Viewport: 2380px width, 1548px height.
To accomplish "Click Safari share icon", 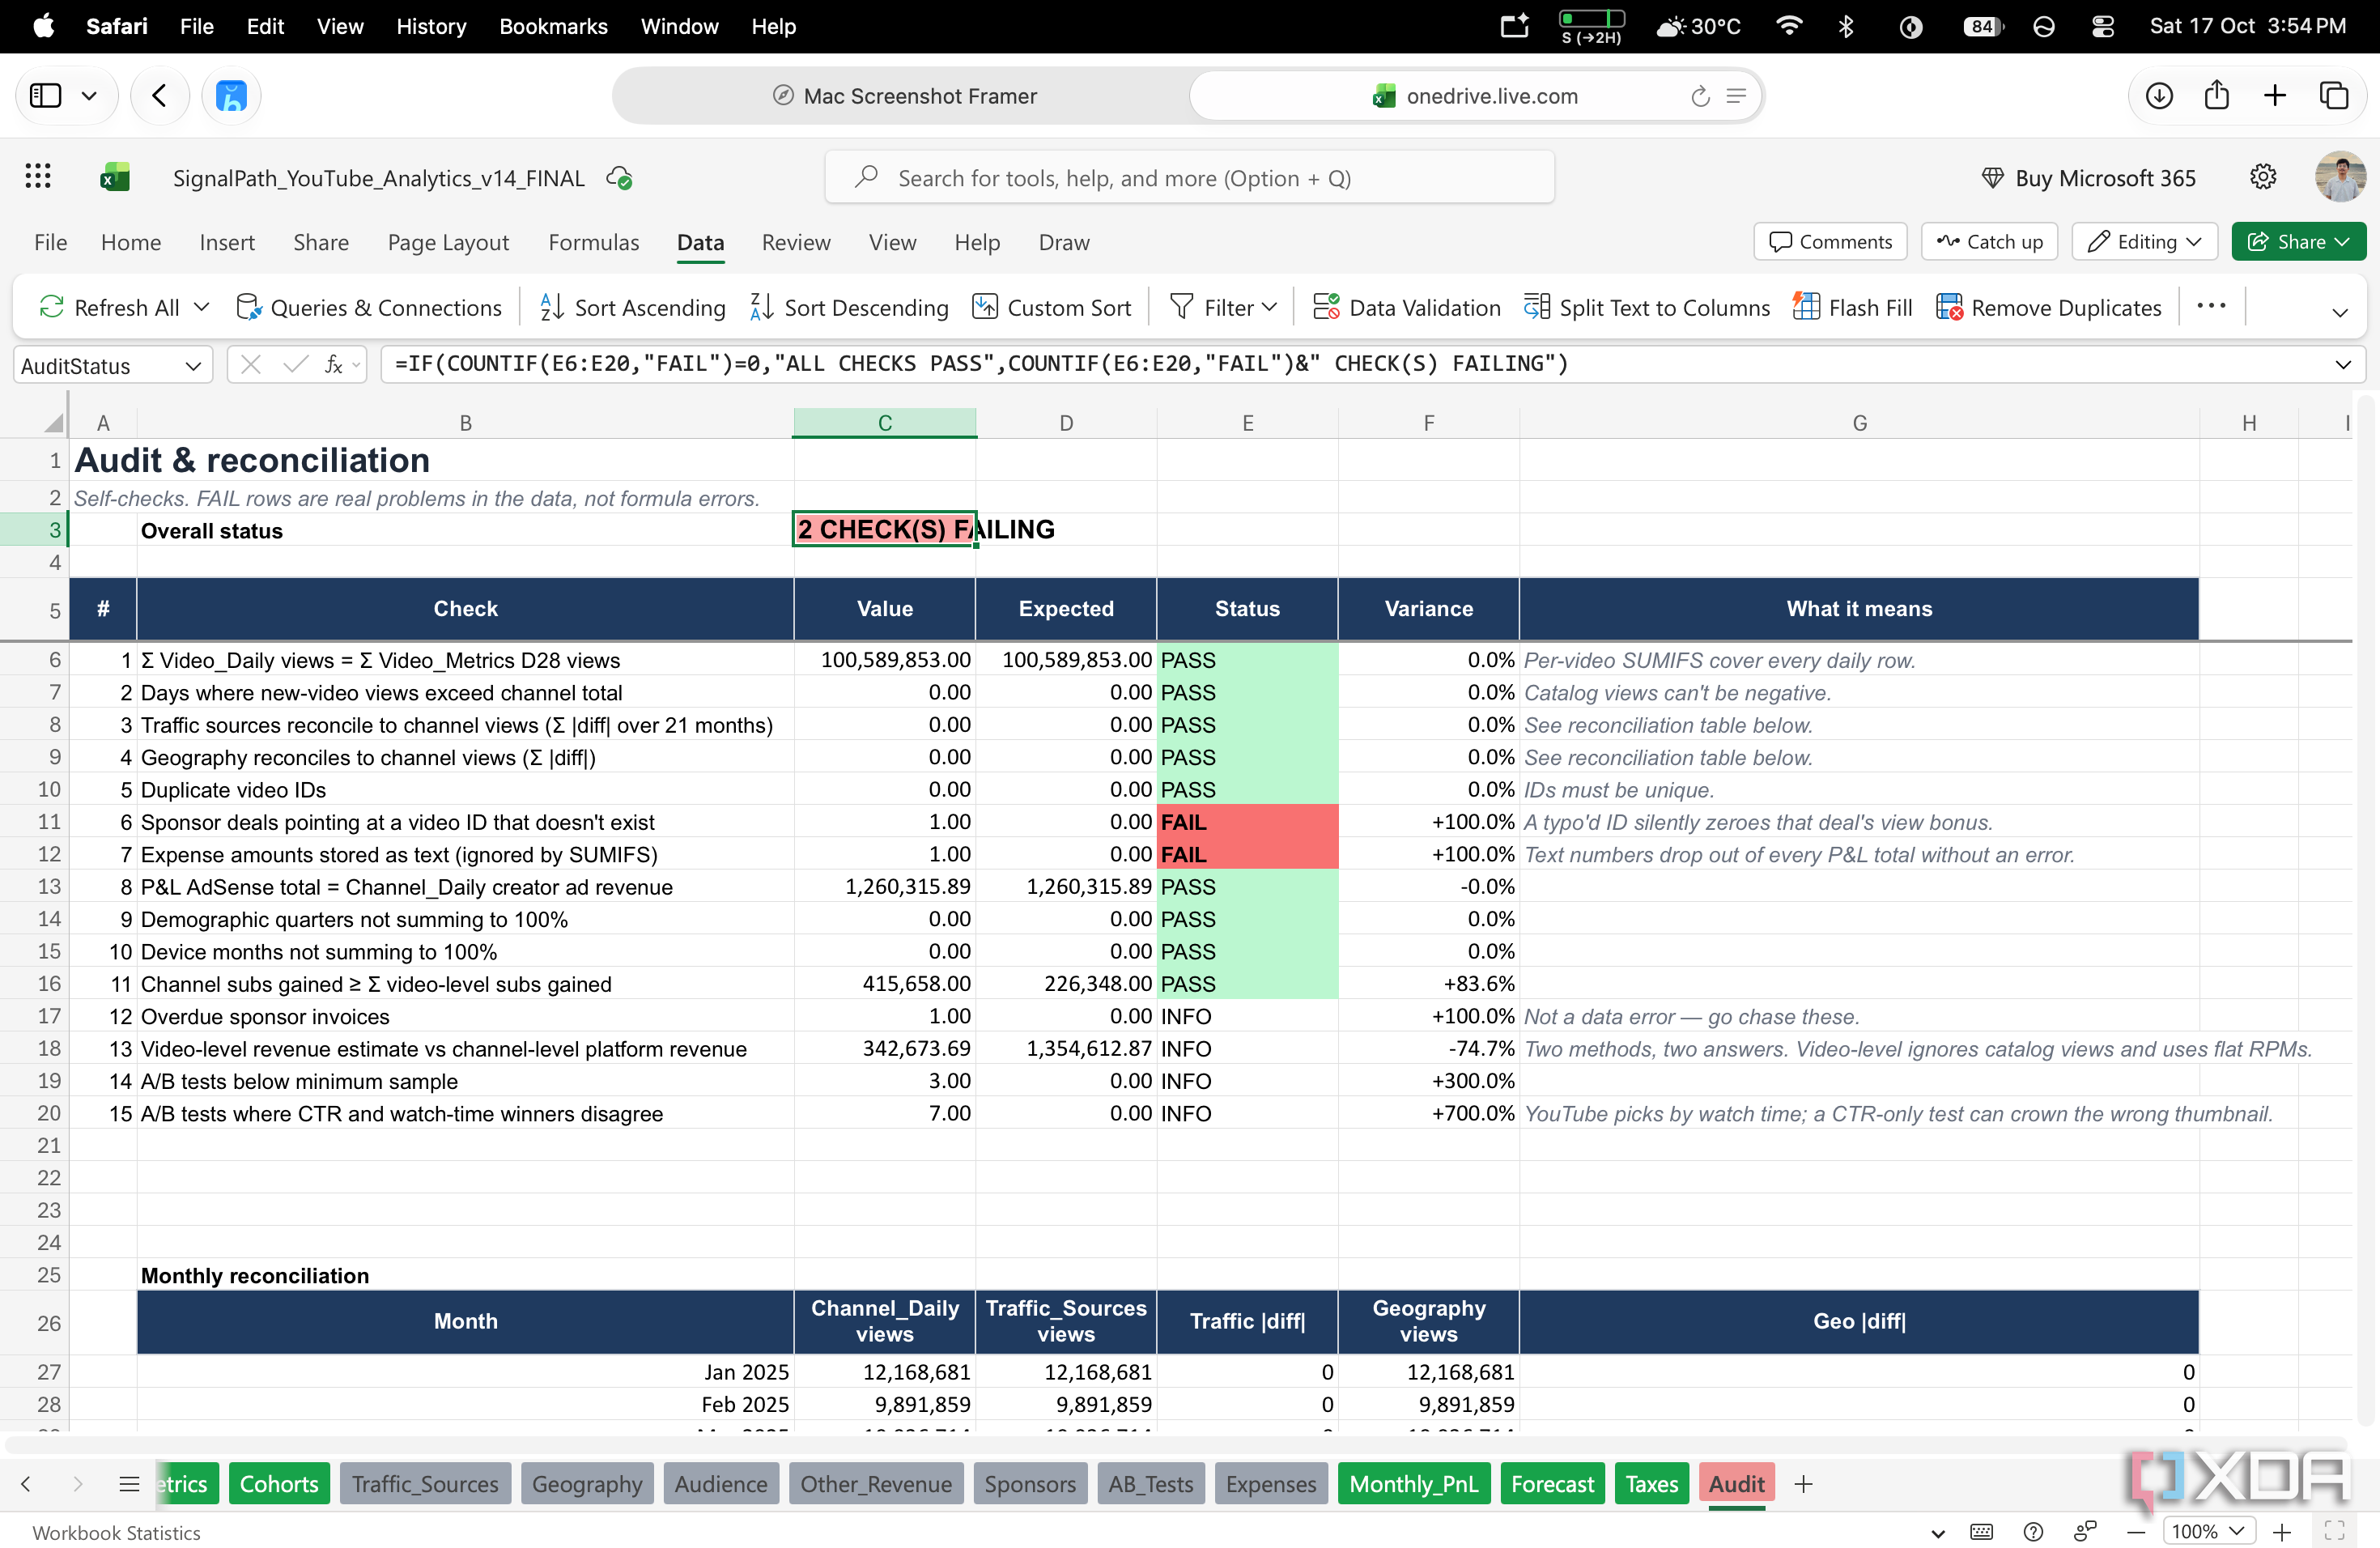I will pos(2217,96).
